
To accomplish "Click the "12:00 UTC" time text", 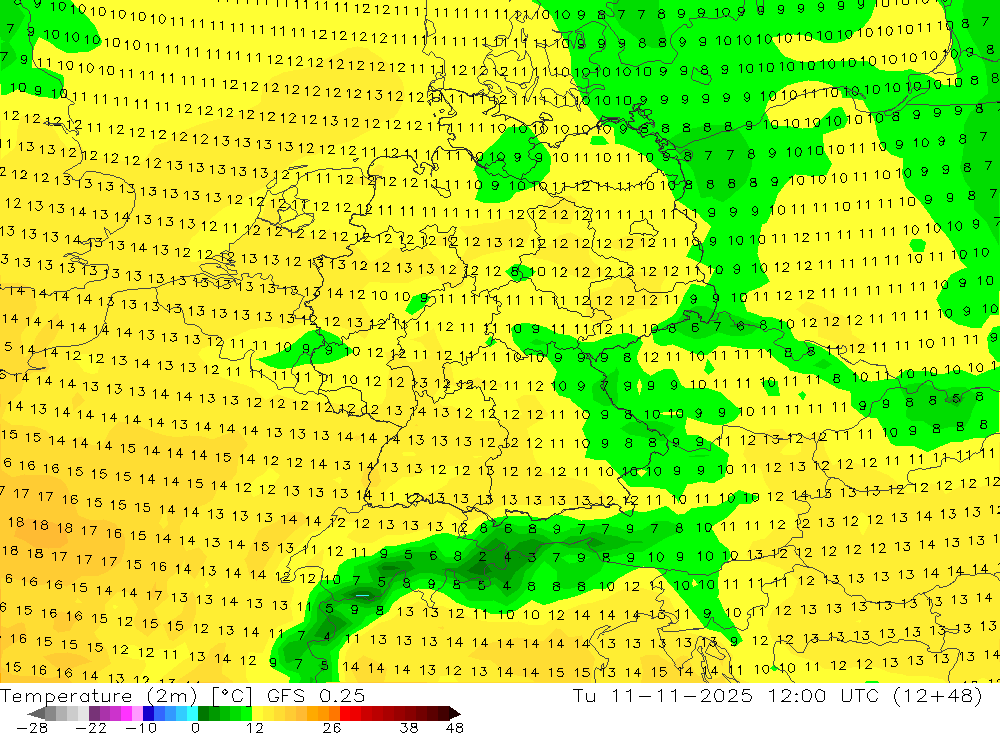I will (824, 696).
